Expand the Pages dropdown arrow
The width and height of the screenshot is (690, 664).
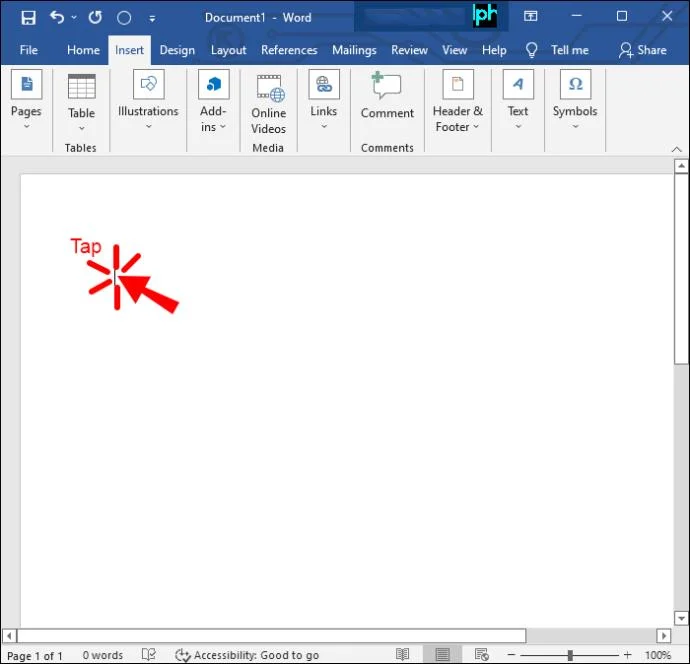click(x=26, y=126)
